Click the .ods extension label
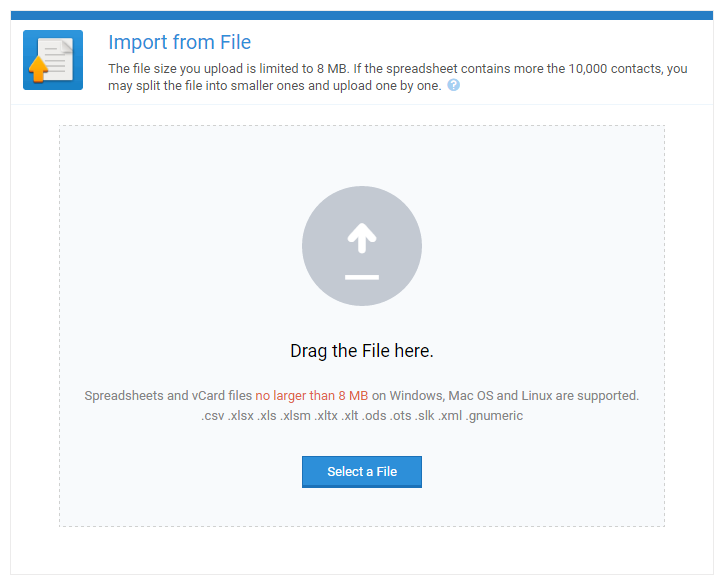Image resolution: width=724 pixels, height=585 pixels. point(374,416)
